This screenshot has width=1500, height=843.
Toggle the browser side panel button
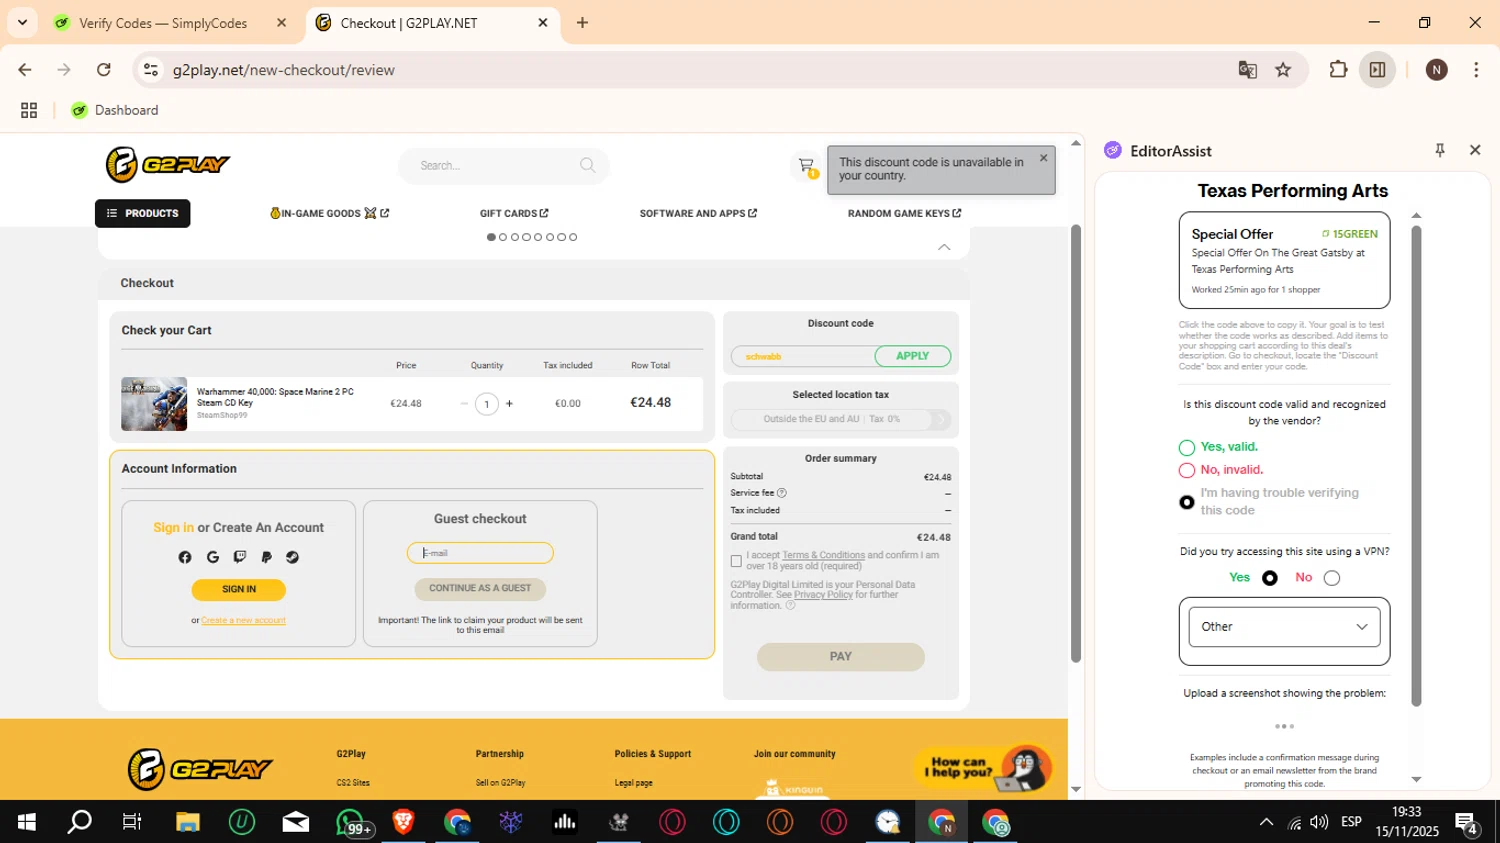[1377, 69]
